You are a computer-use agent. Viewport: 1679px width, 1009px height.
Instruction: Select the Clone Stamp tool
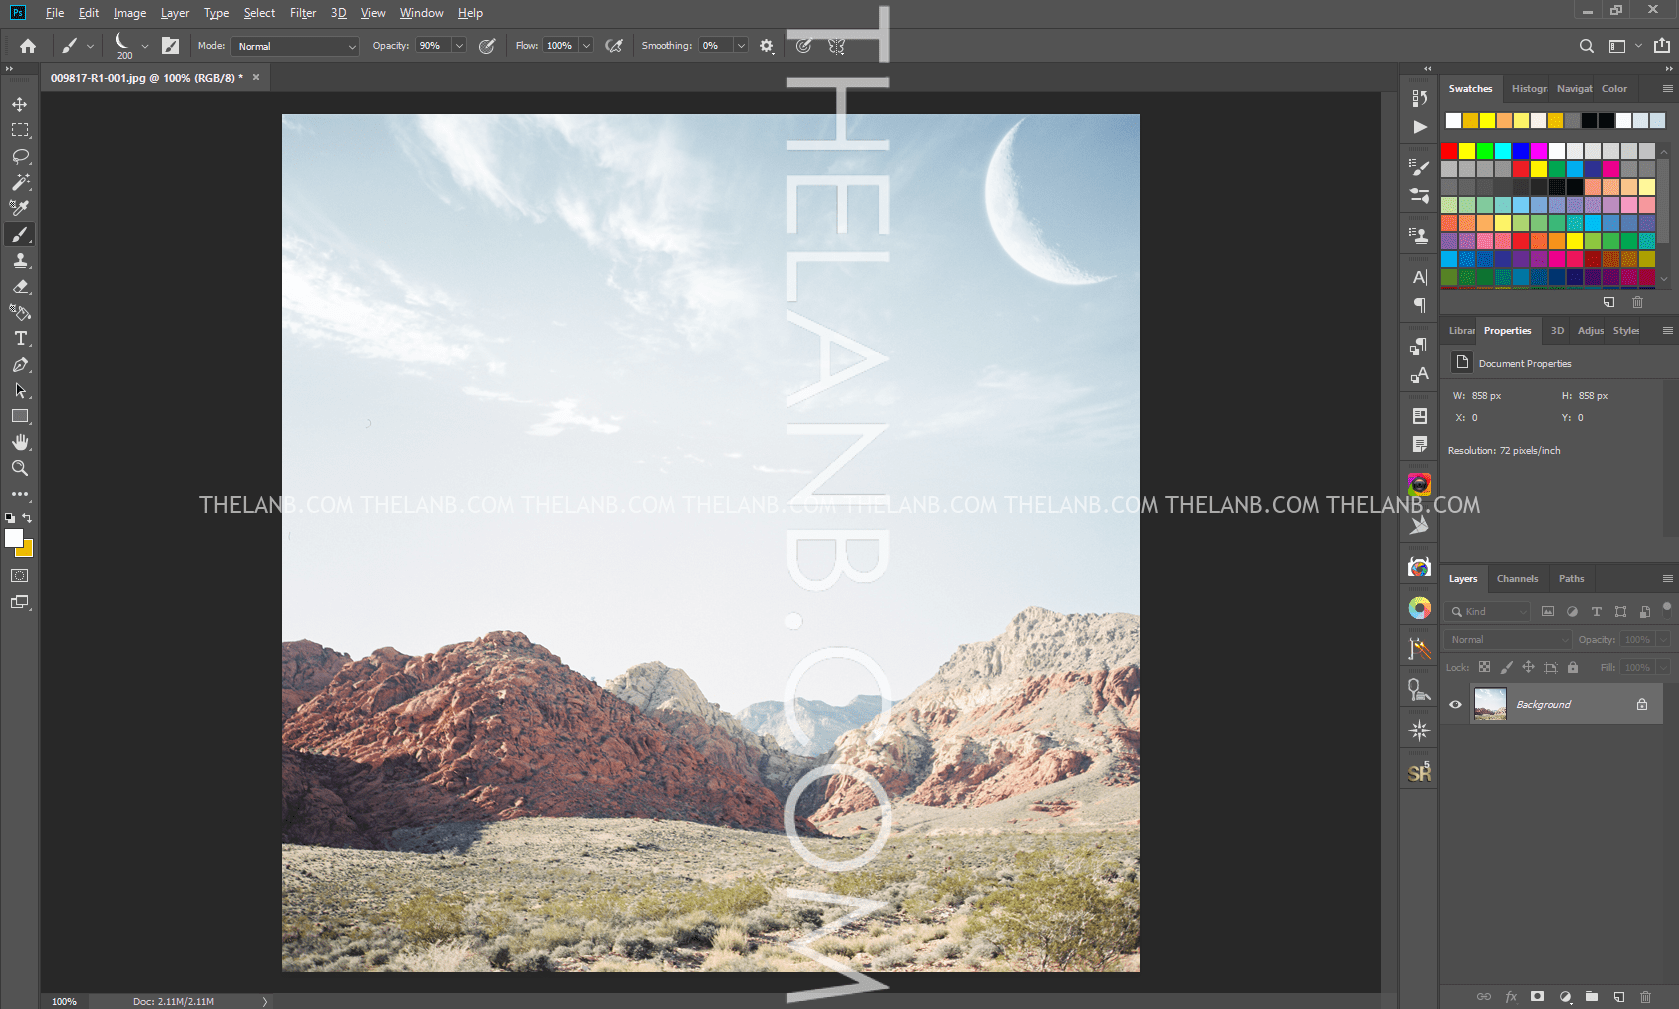pos(20,260)
